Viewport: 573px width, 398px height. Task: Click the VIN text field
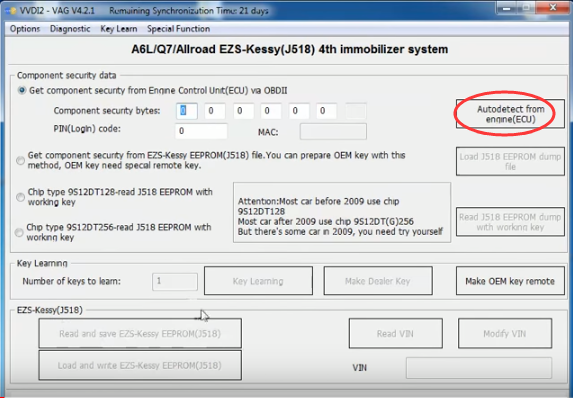(x=479, y=368)
